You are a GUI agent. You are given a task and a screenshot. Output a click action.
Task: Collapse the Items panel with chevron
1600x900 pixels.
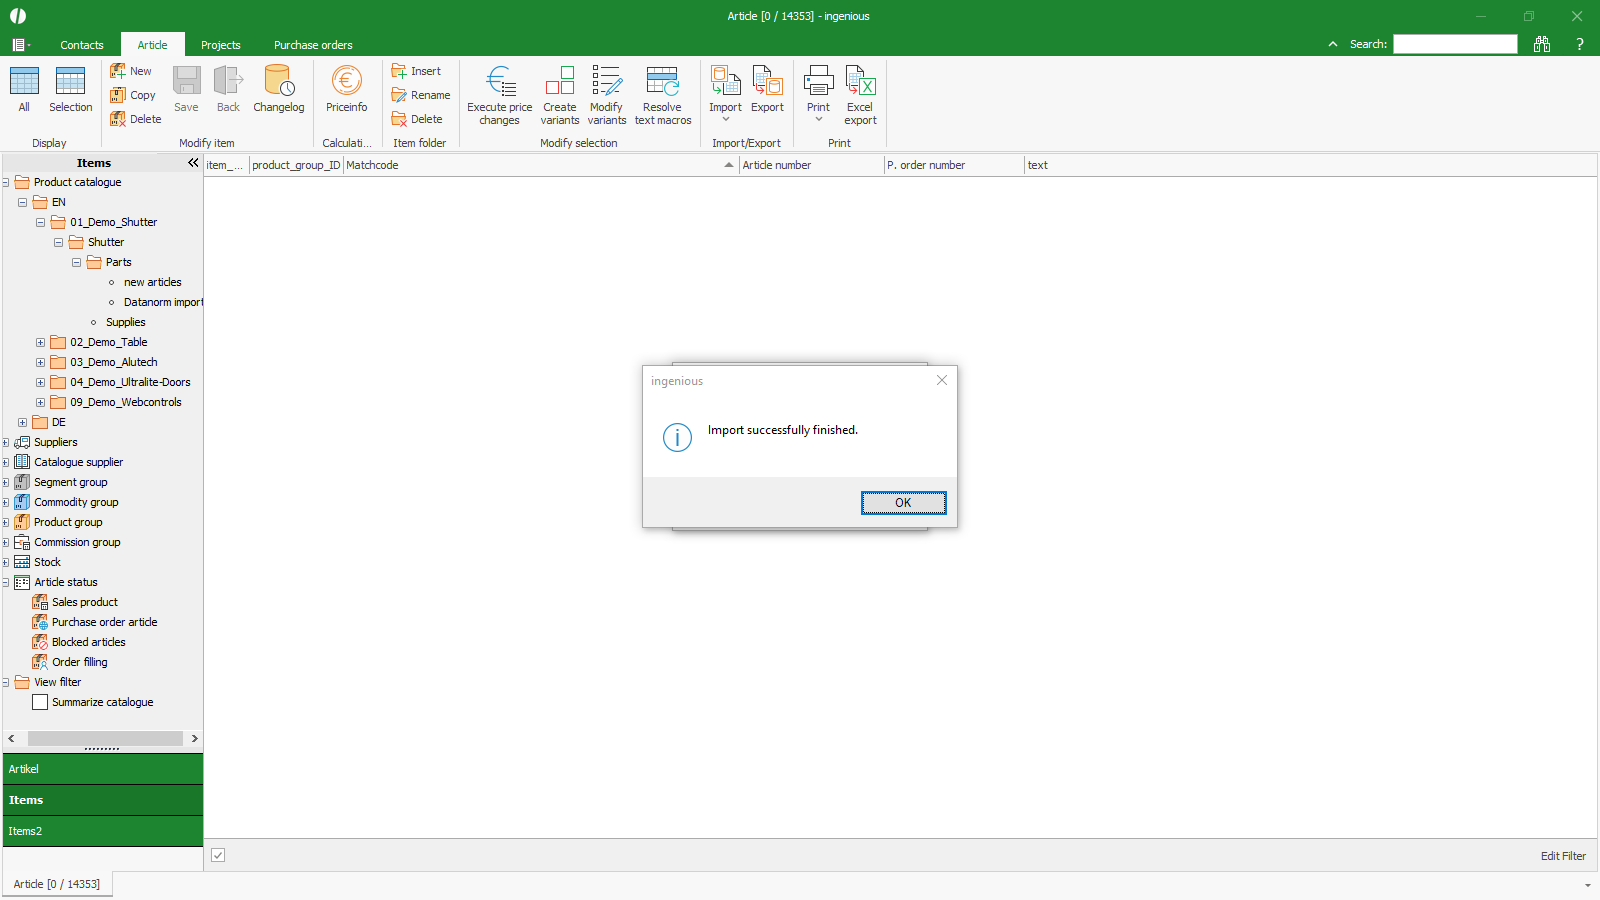click(x=193, y=163)
